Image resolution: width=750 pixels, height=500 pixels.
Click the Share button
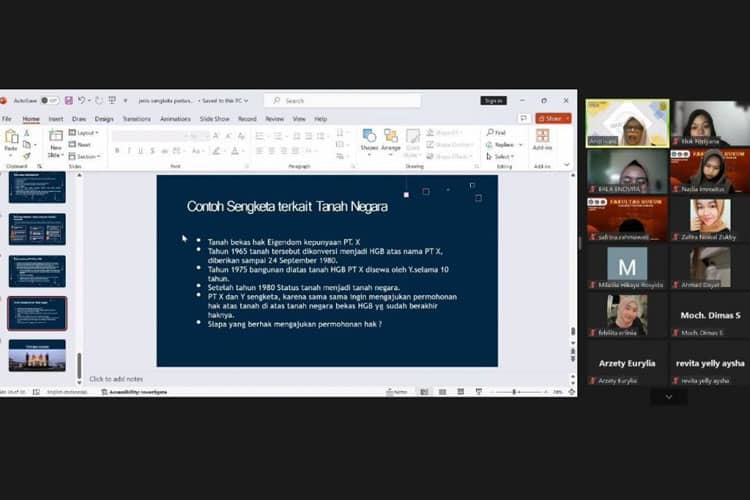[553, 118]
